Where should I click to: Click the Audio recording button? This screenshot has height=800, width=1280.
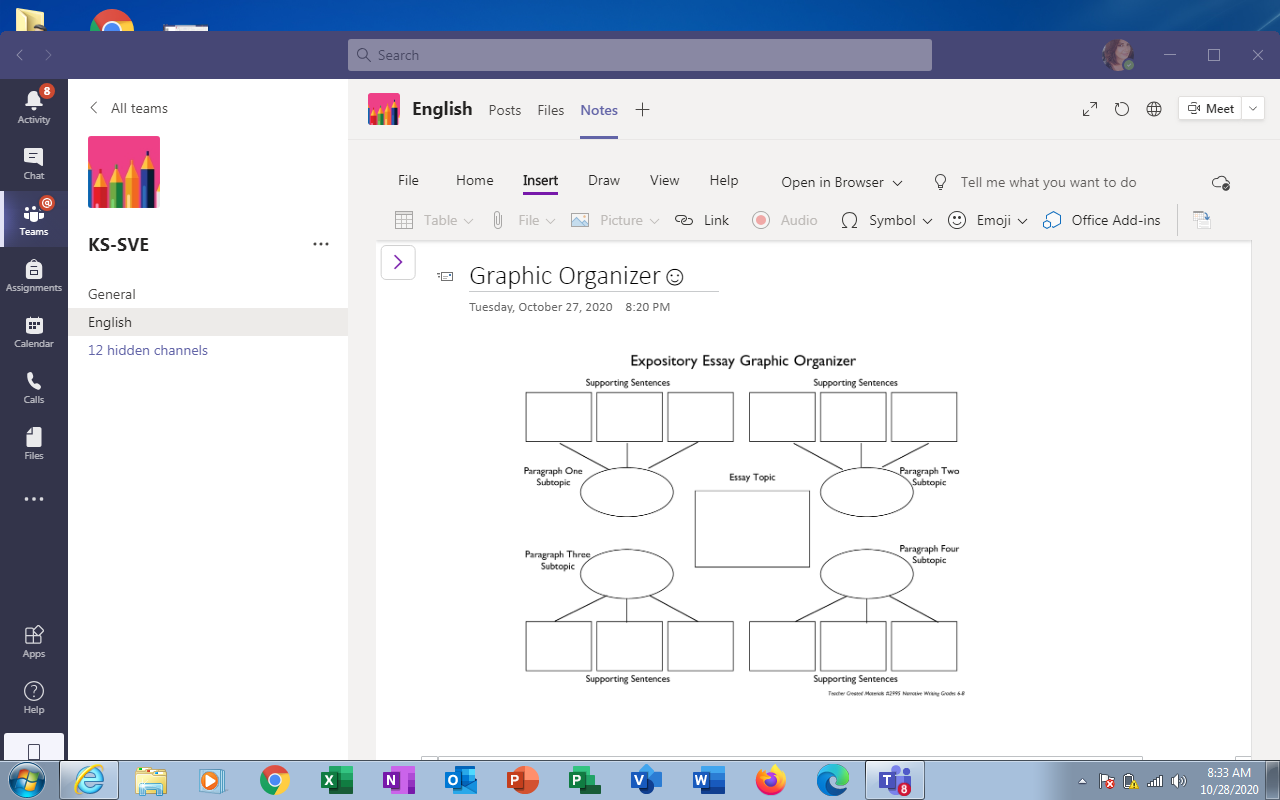[785, 220]
